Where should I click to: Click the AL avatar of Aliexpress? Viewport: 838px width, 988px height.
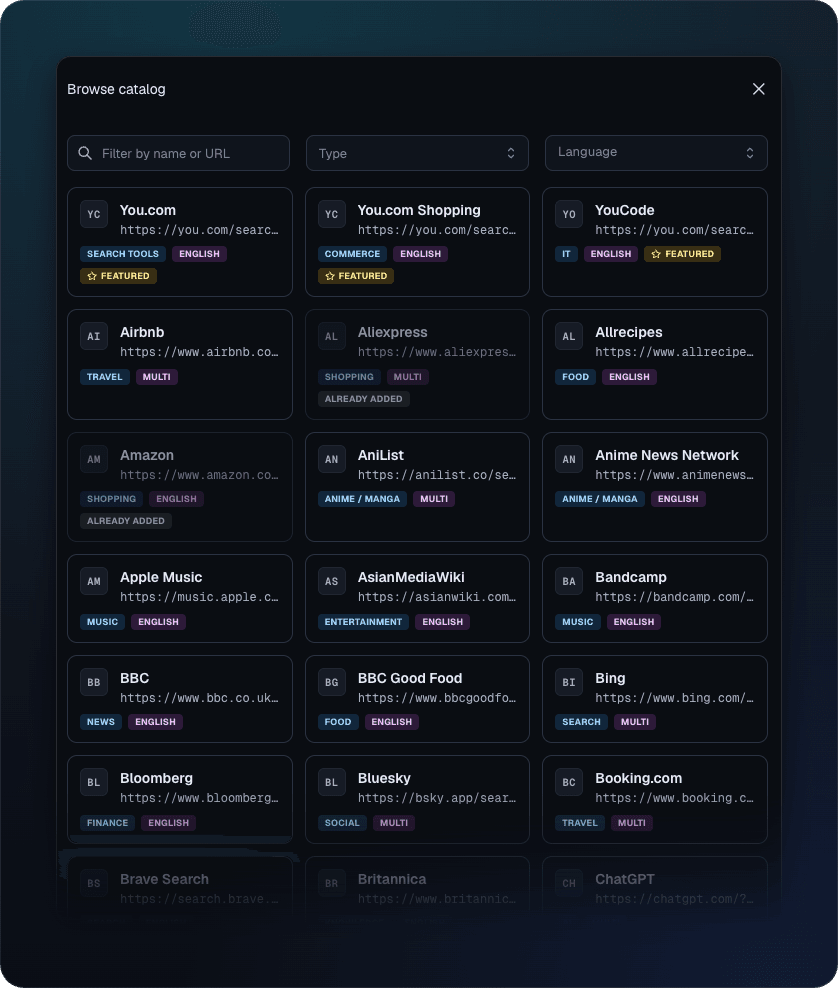click(x=331, y=336)
